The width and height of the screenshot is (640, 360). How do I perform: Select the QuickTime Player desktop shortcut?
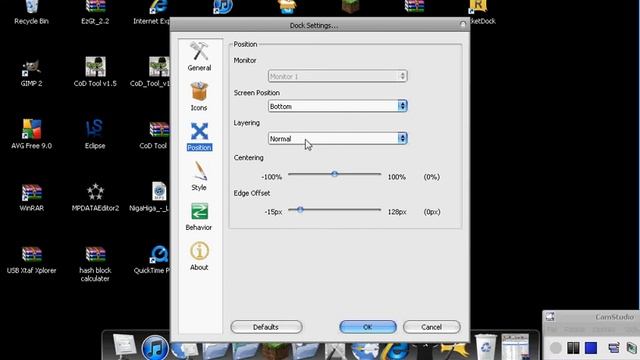(153, 260)
